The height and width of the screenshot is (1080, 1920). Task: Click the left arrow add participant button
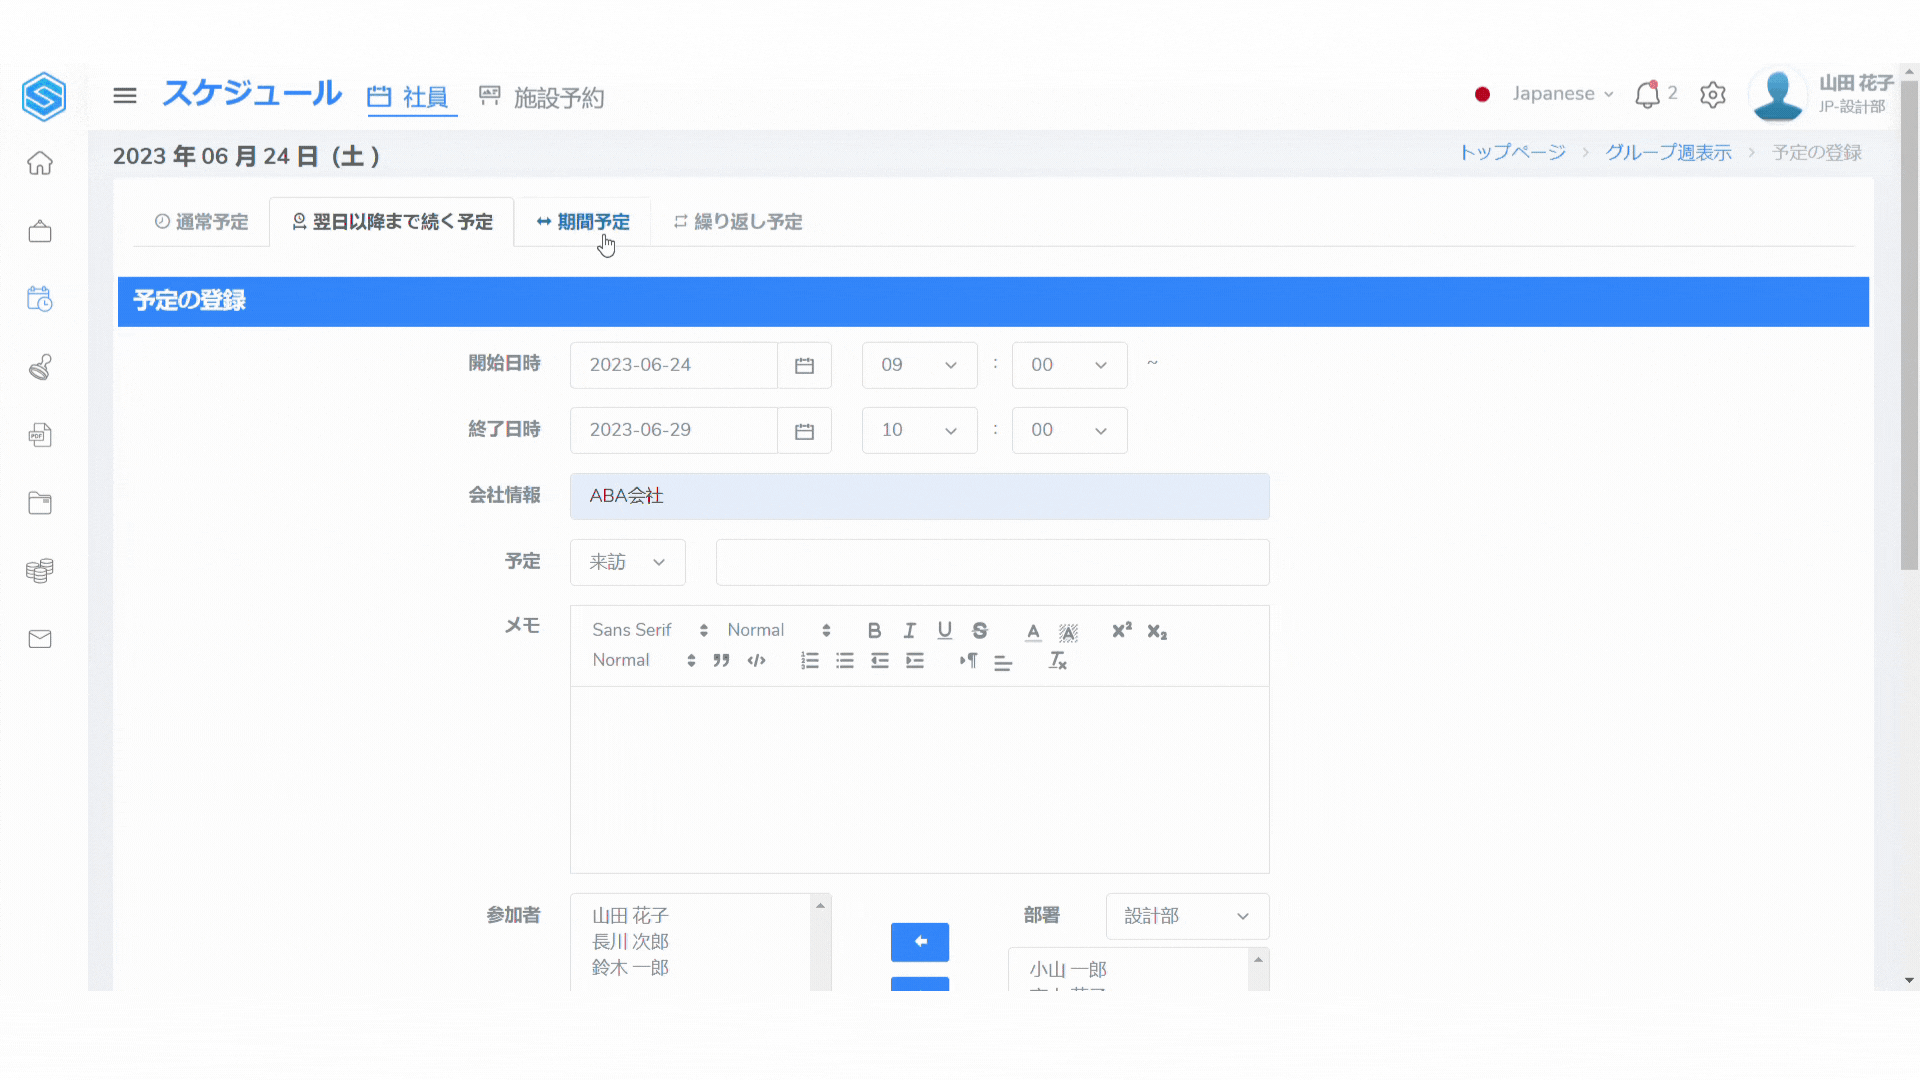click(919, 942)
